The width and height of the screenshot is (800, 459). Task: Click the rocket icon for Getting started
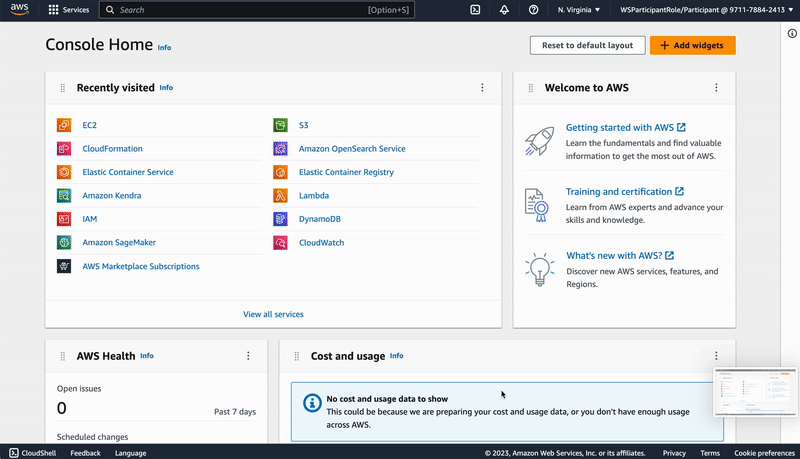pyautogui.click(x=539, y=141)
